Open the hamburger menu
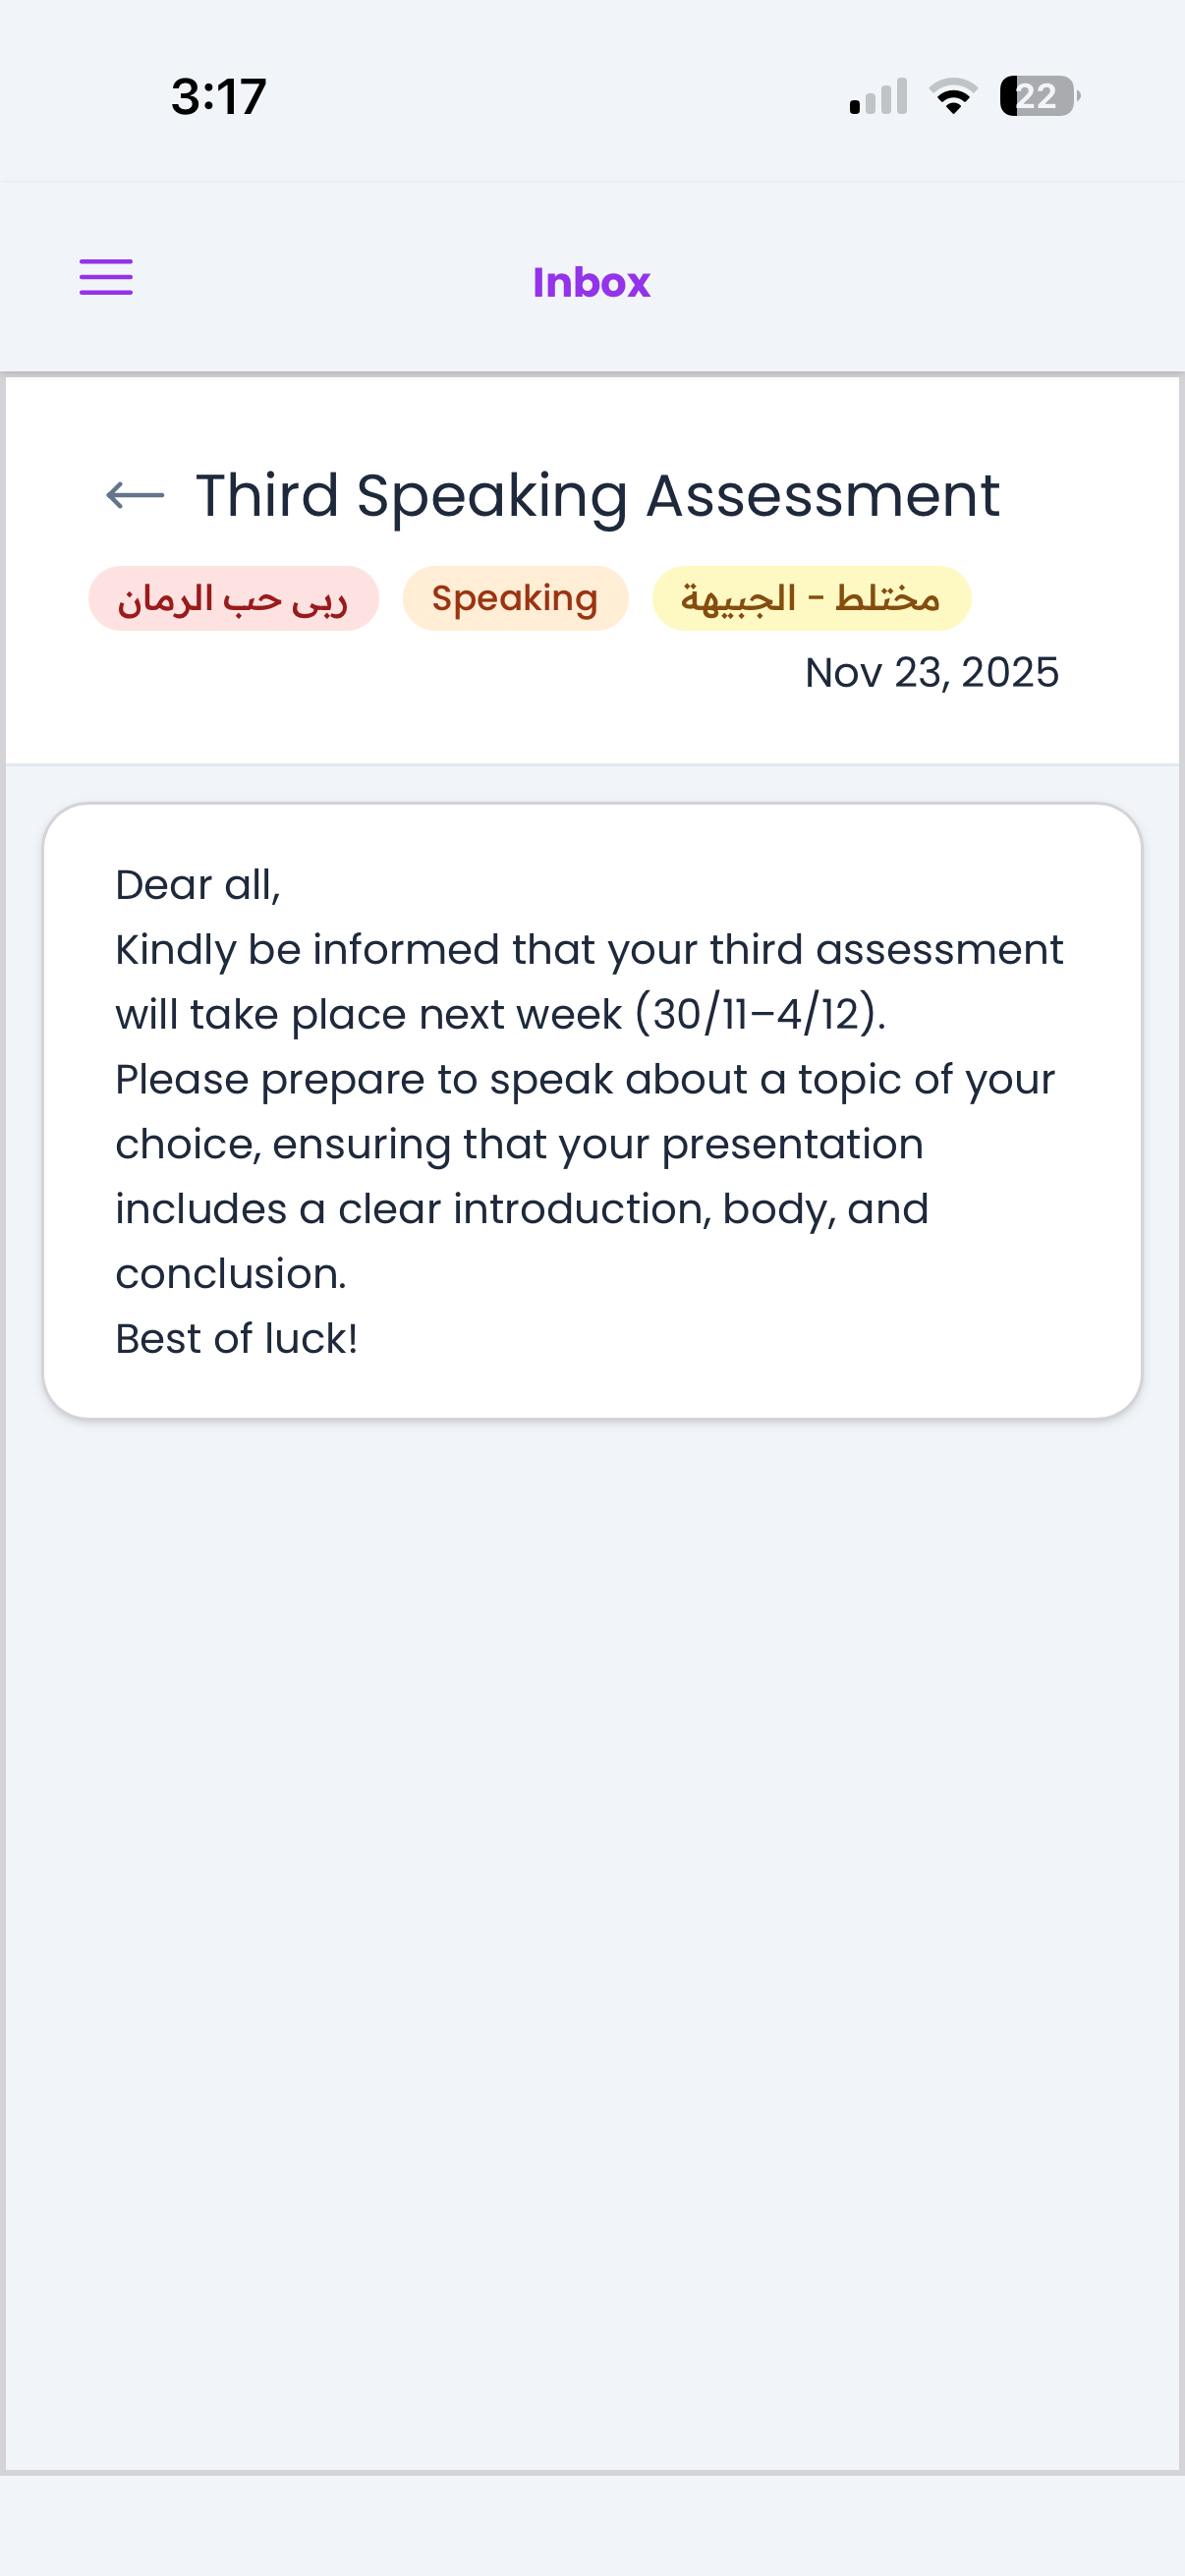This screenshot has height=2576, width=1185. click(106, 278)
